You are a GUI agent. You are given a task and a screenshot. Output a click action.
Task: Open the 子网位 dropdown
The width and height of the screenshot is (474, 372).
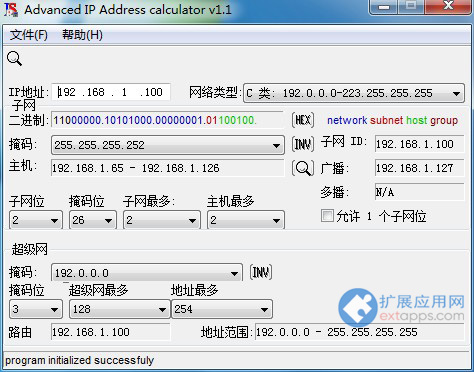click(x=36, y=220)
